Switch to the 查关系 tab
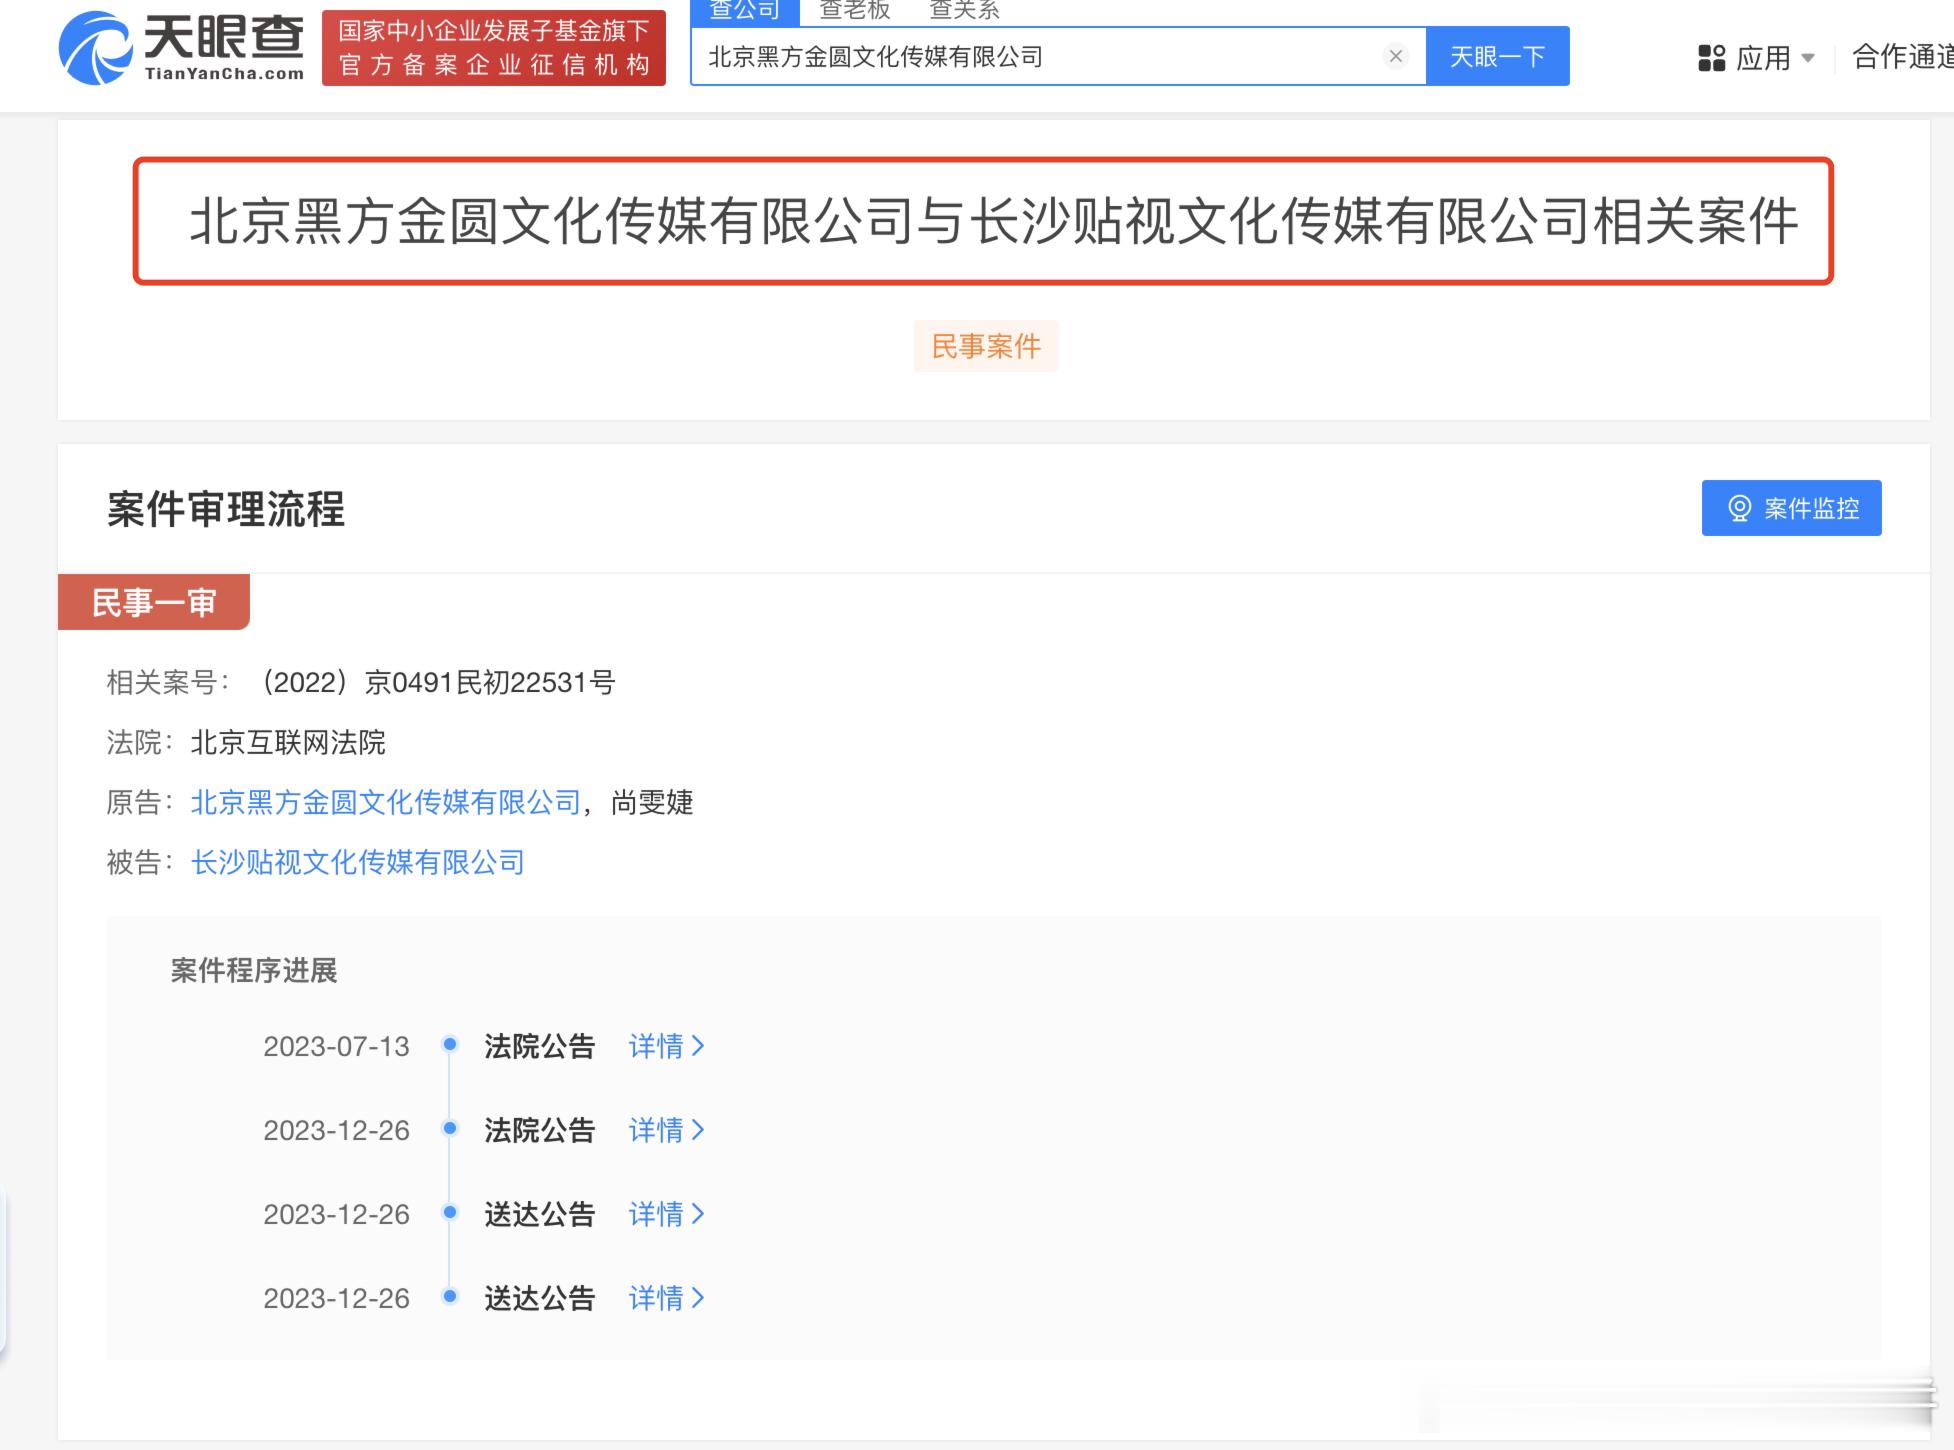The height and width of the screenshot is (1450, 1954). pos(964,11)
